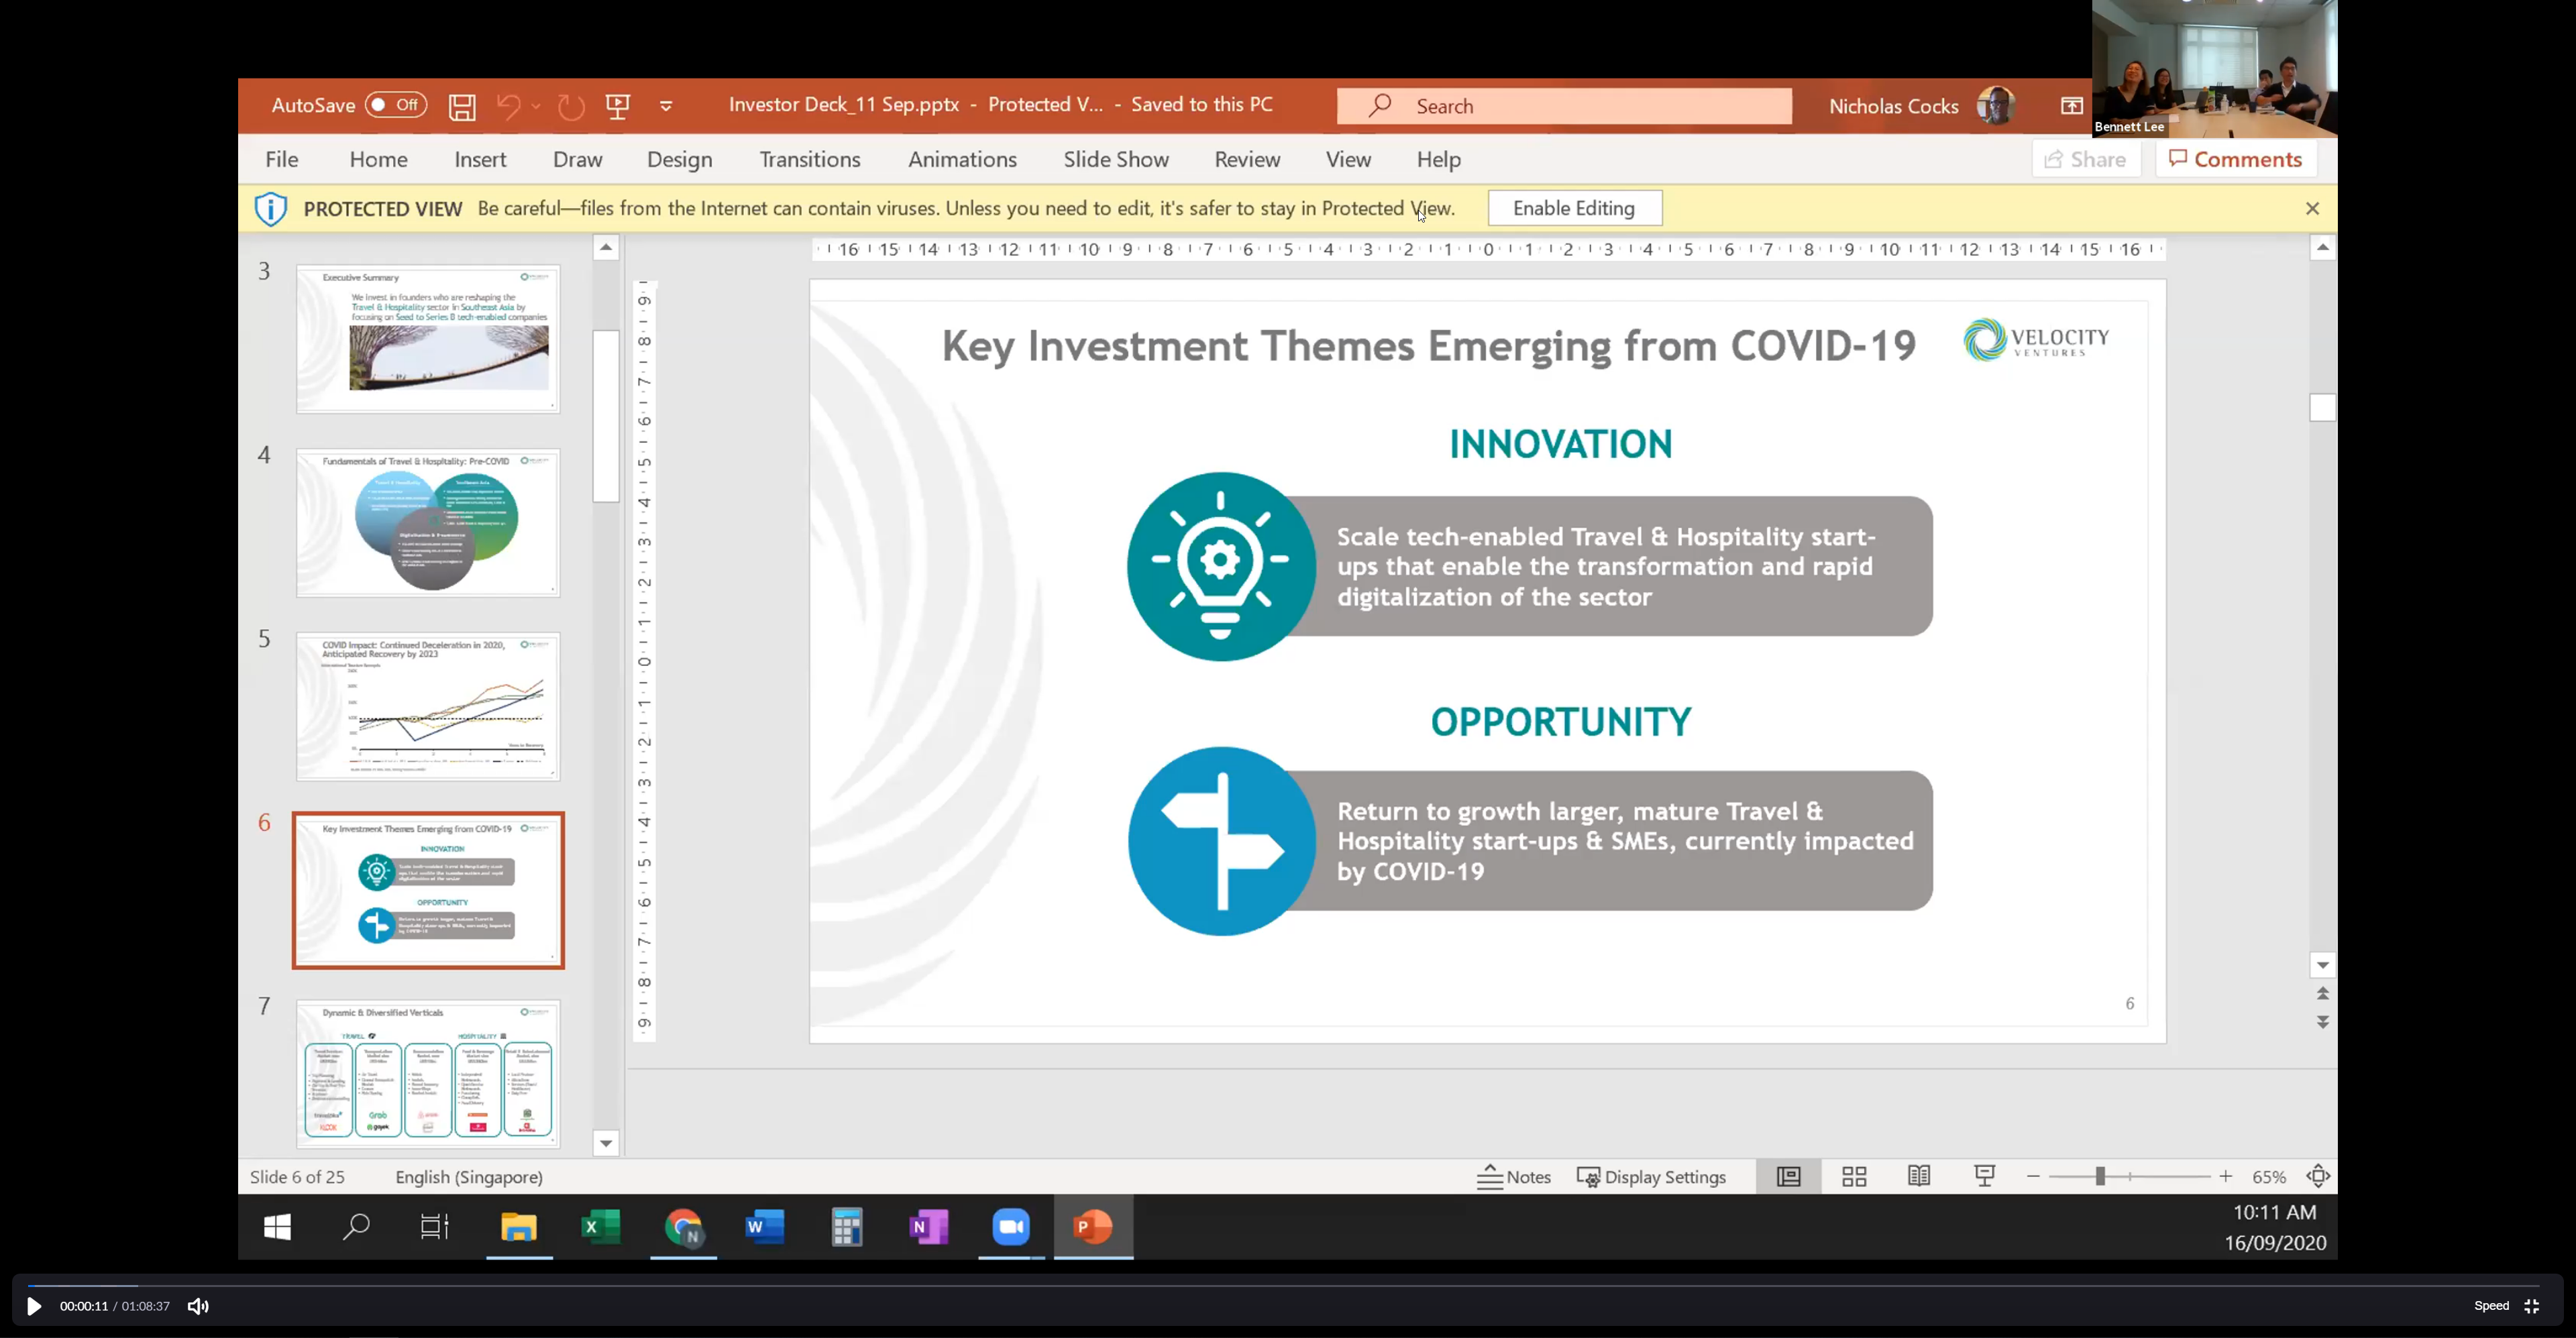Open the Transitions ribbon tab

[809, 160]
